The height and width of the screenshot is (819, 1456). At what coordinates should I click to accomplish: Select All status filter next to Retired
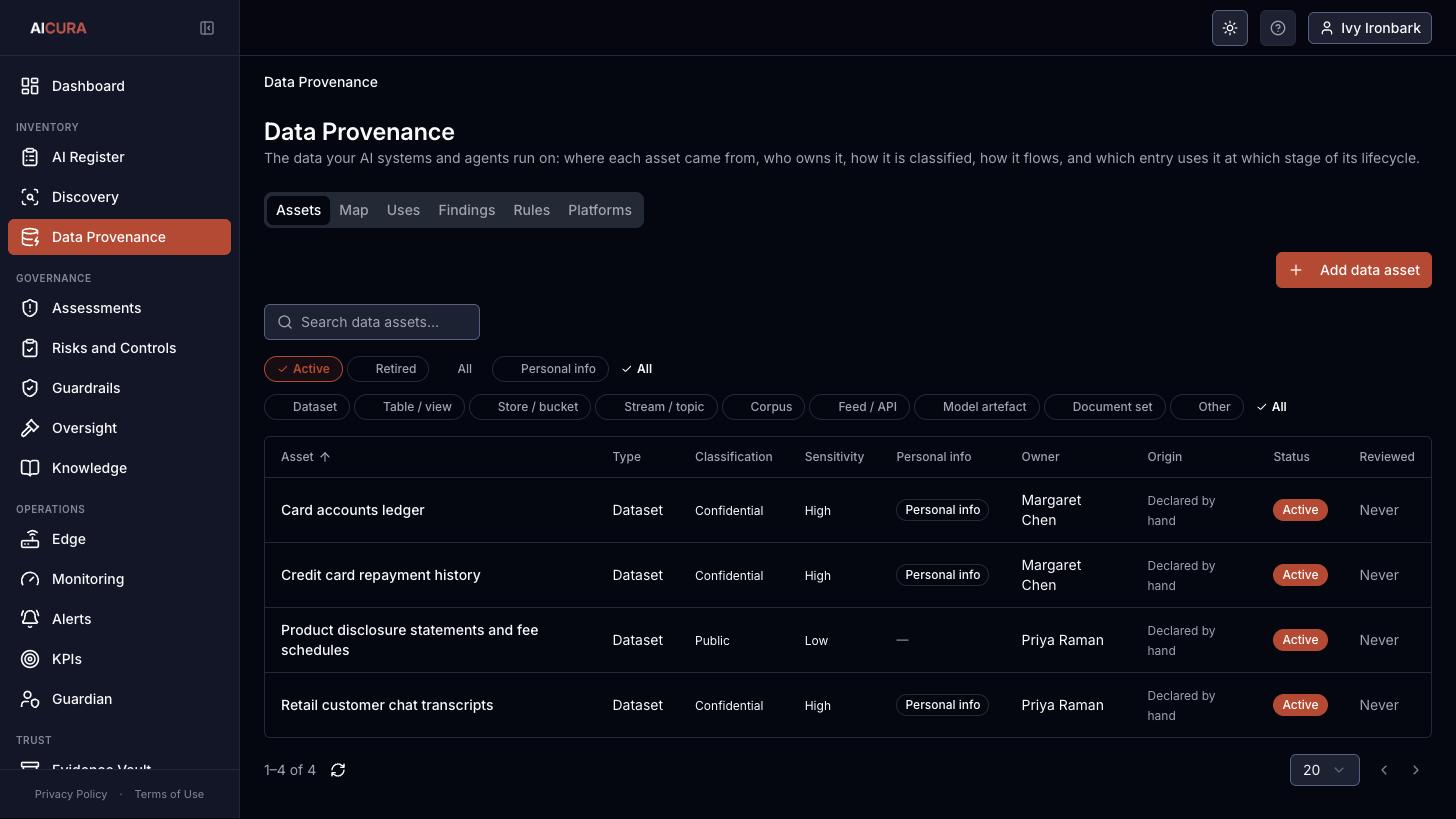465,369
